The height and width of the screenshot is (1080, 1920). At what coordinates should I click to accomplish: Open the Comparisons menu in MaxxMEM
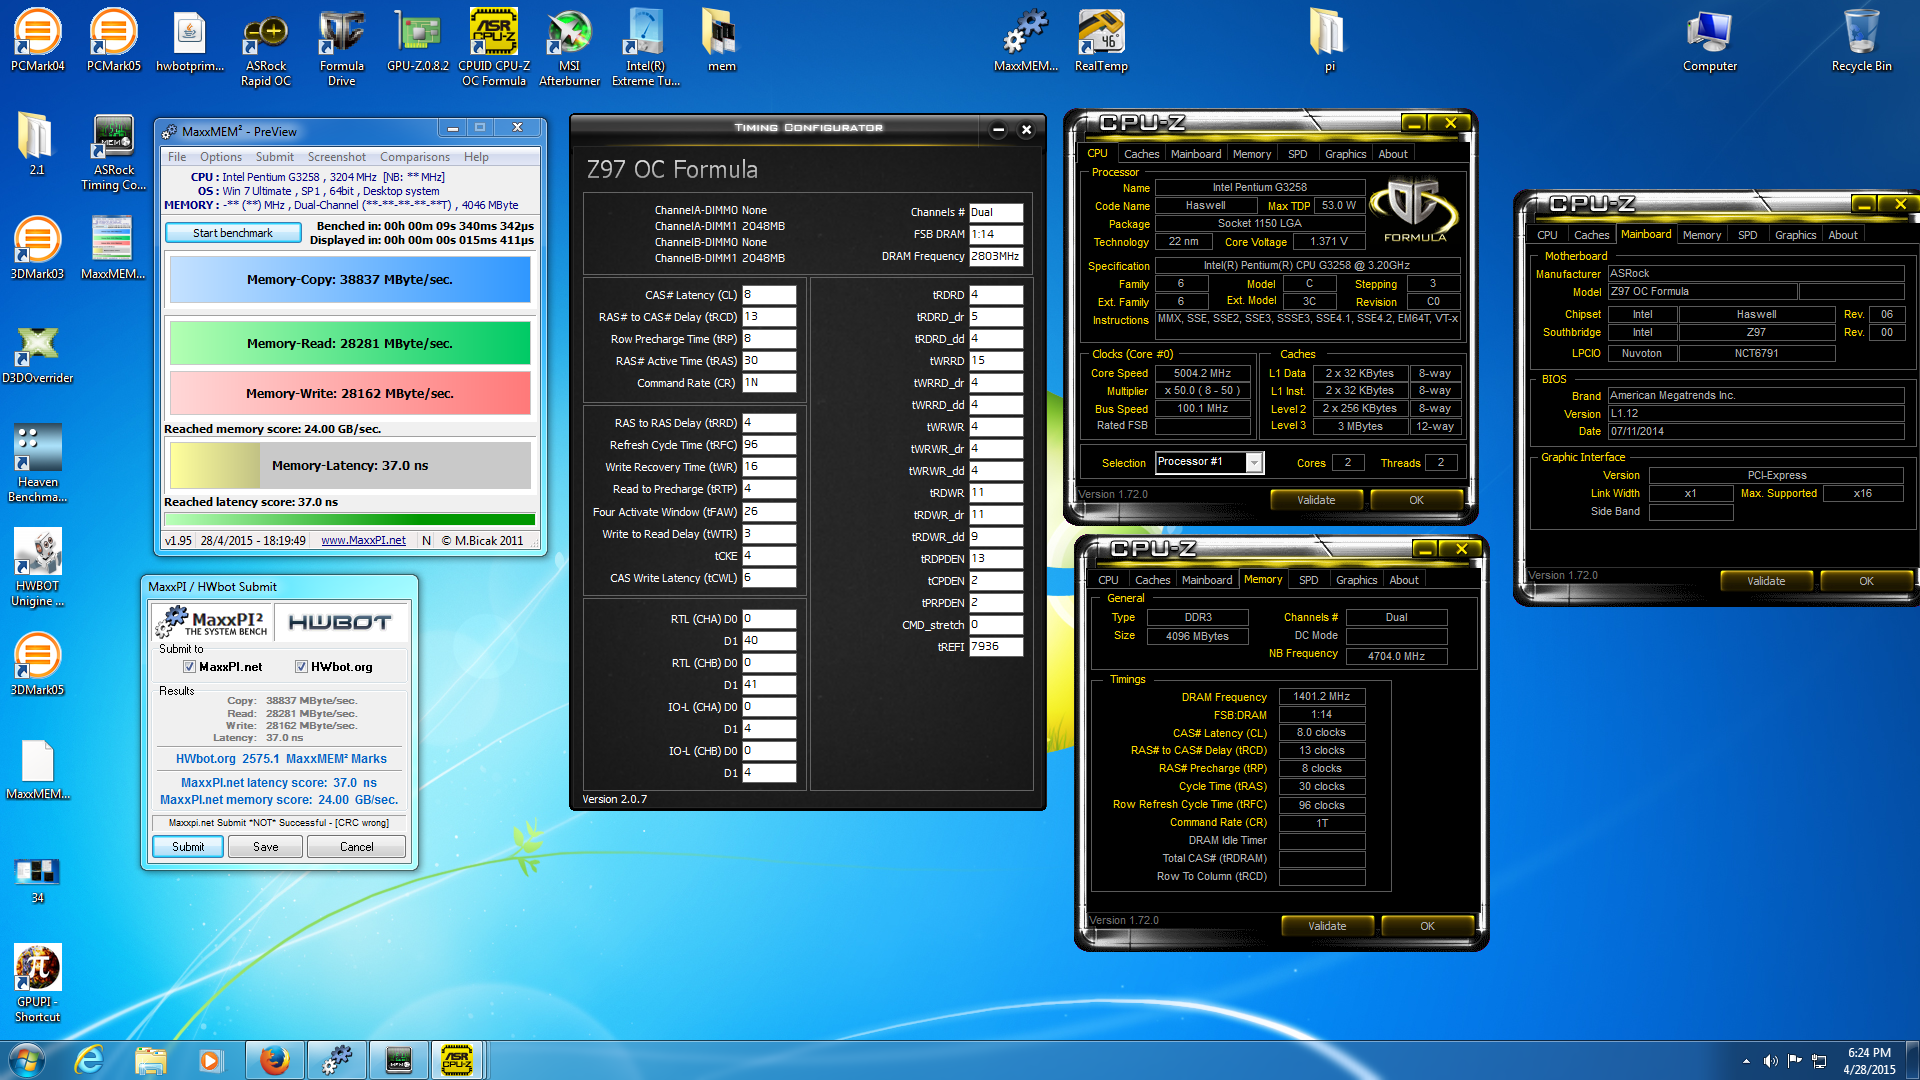point(415,157)
